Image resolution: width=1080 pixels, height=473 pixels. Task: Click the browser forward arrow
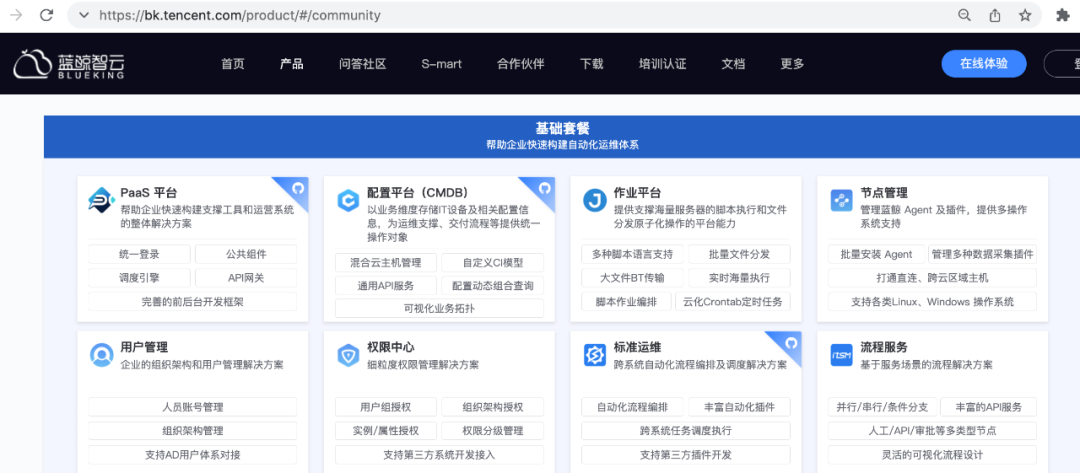pos(16,15)
